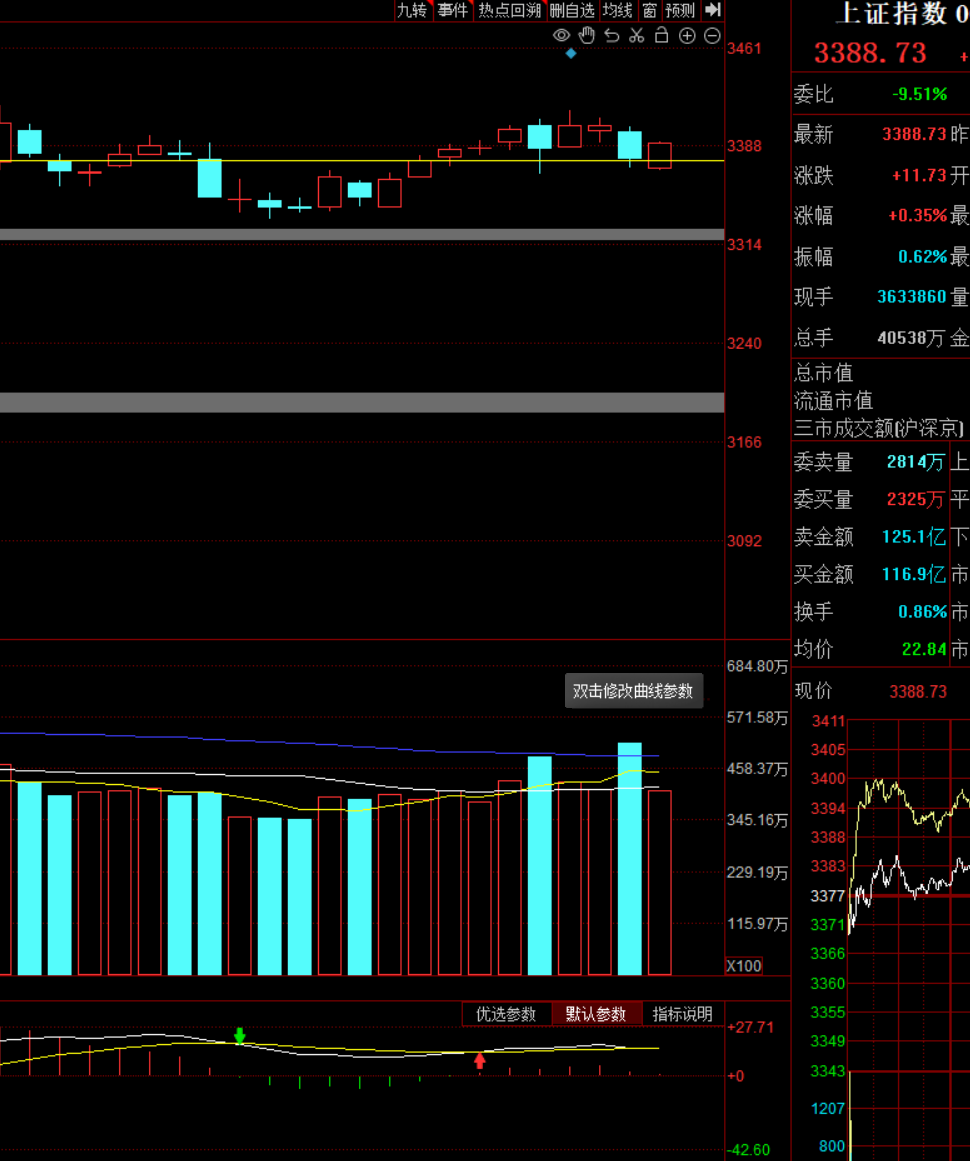Image resolution: width=970 pixels, height=1161 pixels.
Task: Click the 3240 price axis label
Action: [744, 344]
